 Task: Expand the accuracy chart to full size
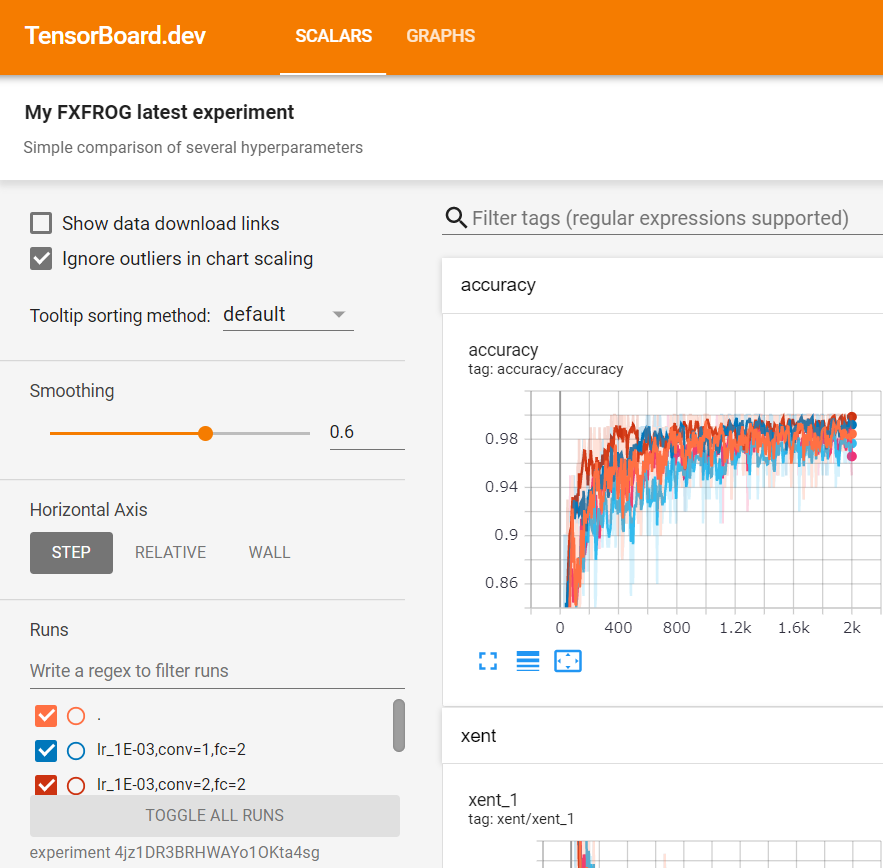click(x=488, y=661)
